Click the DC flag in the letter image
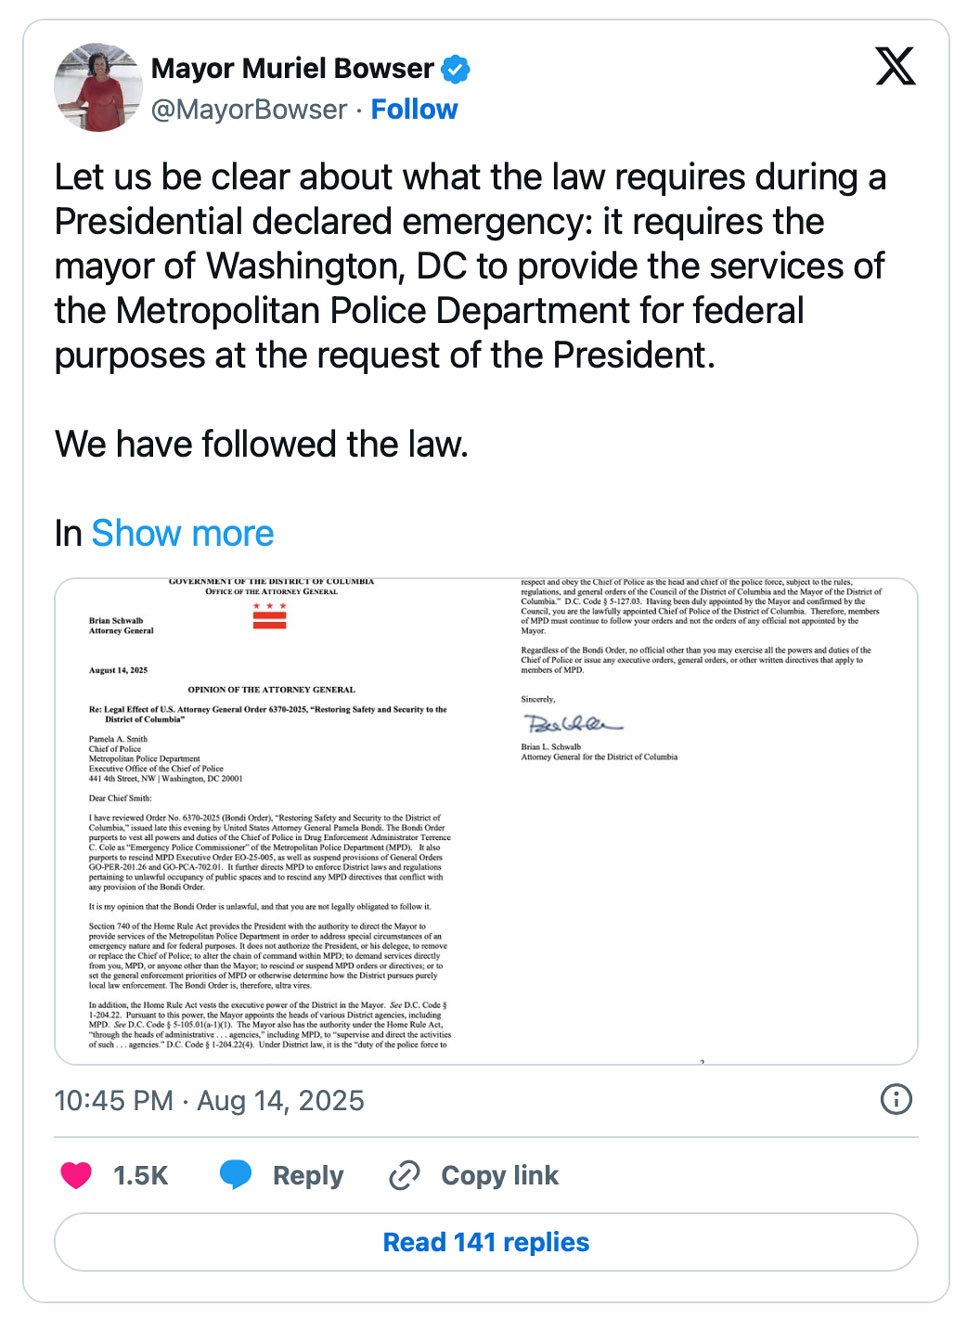 pyautogui.click(x=269, y=616)
